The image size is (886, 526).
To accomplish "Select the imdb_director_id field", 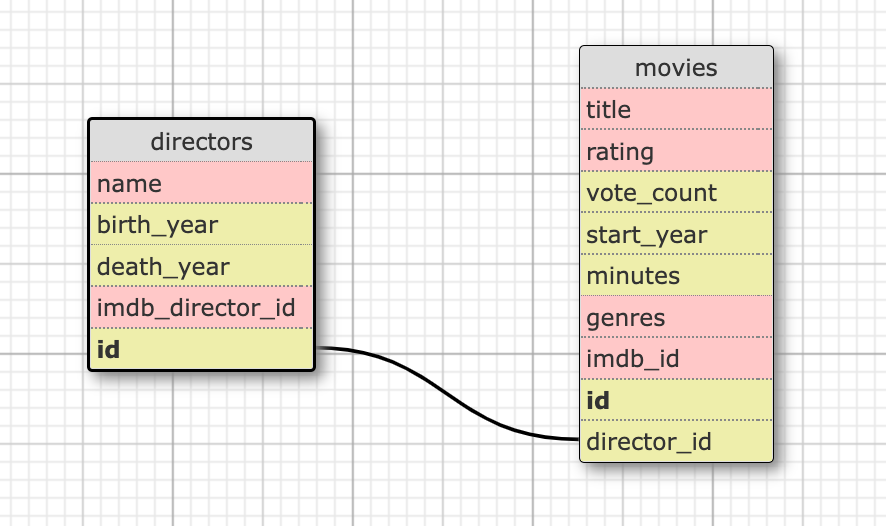I will (x=201, y=308).
